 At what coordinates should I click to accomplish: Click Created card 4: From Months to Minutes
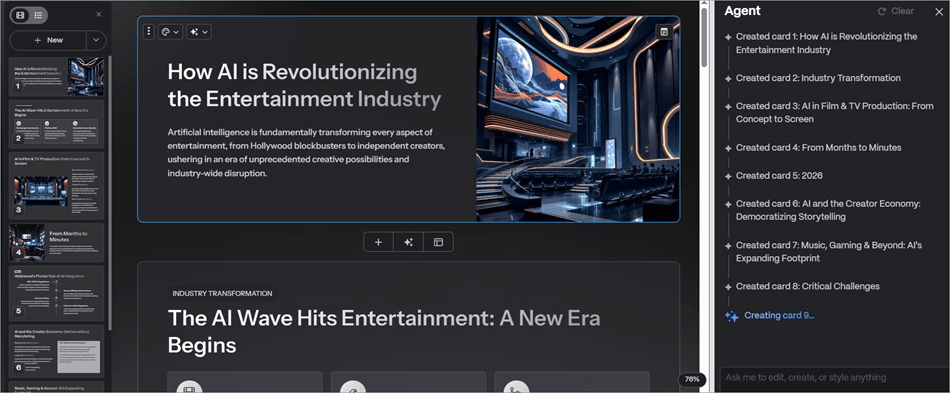pyautogui.click(x=819, y=148)
